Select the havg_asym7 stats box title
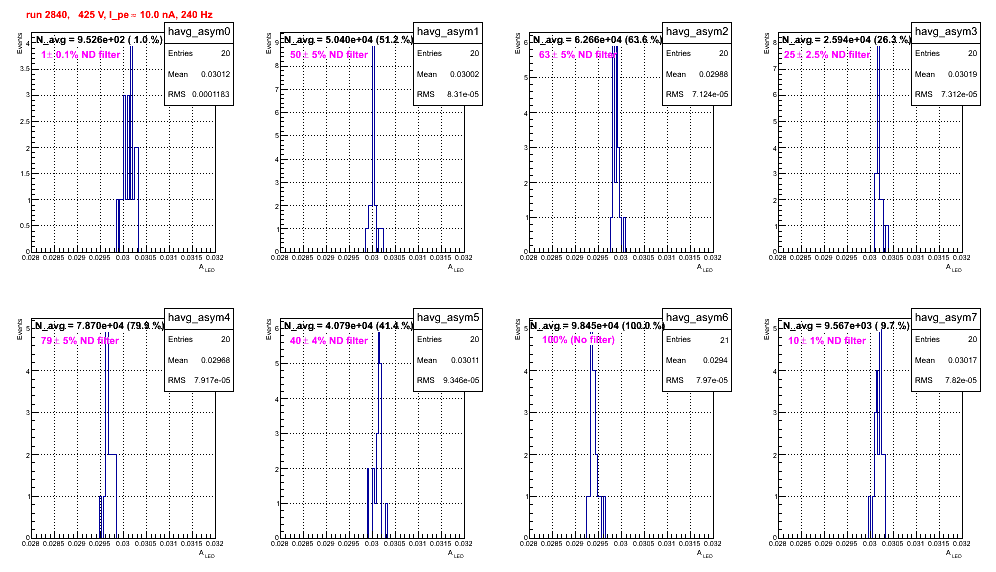 click(946, 318)
